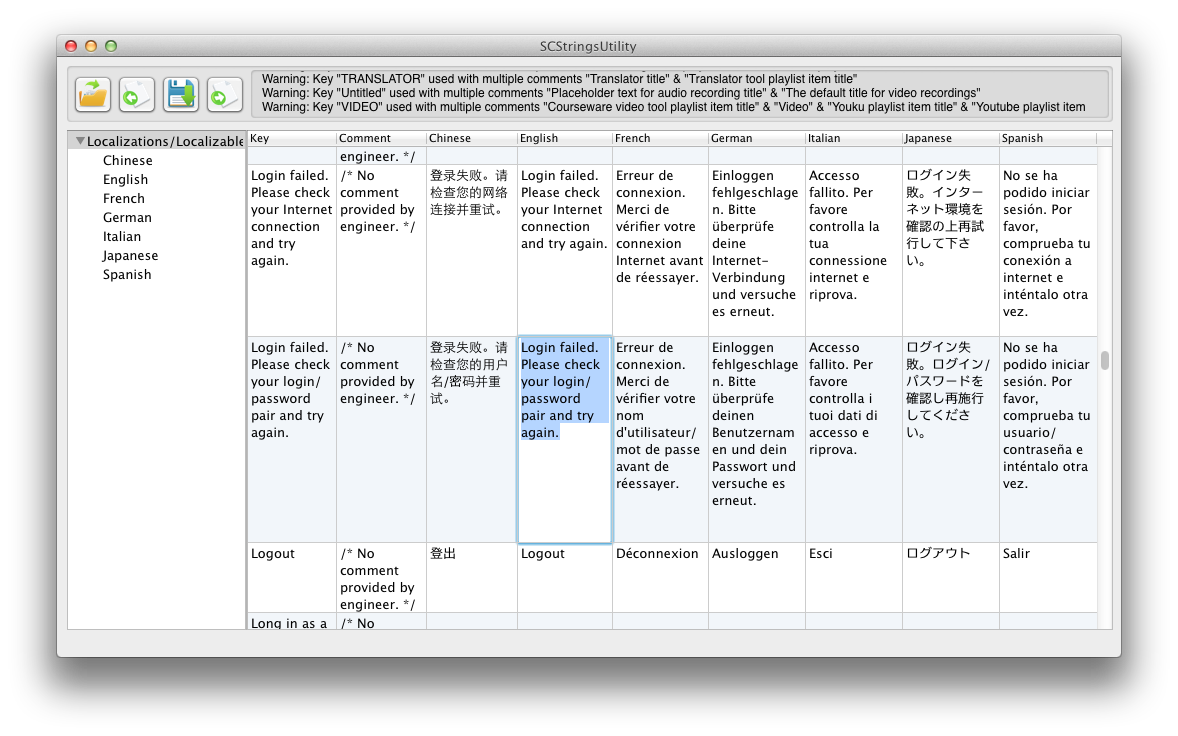Image resolution: width=1178 pixels, height=736 pixels.
Task: Click the Spanish cell containing 'usuario/contraseña'
Action: click(x=1048, y=439)
